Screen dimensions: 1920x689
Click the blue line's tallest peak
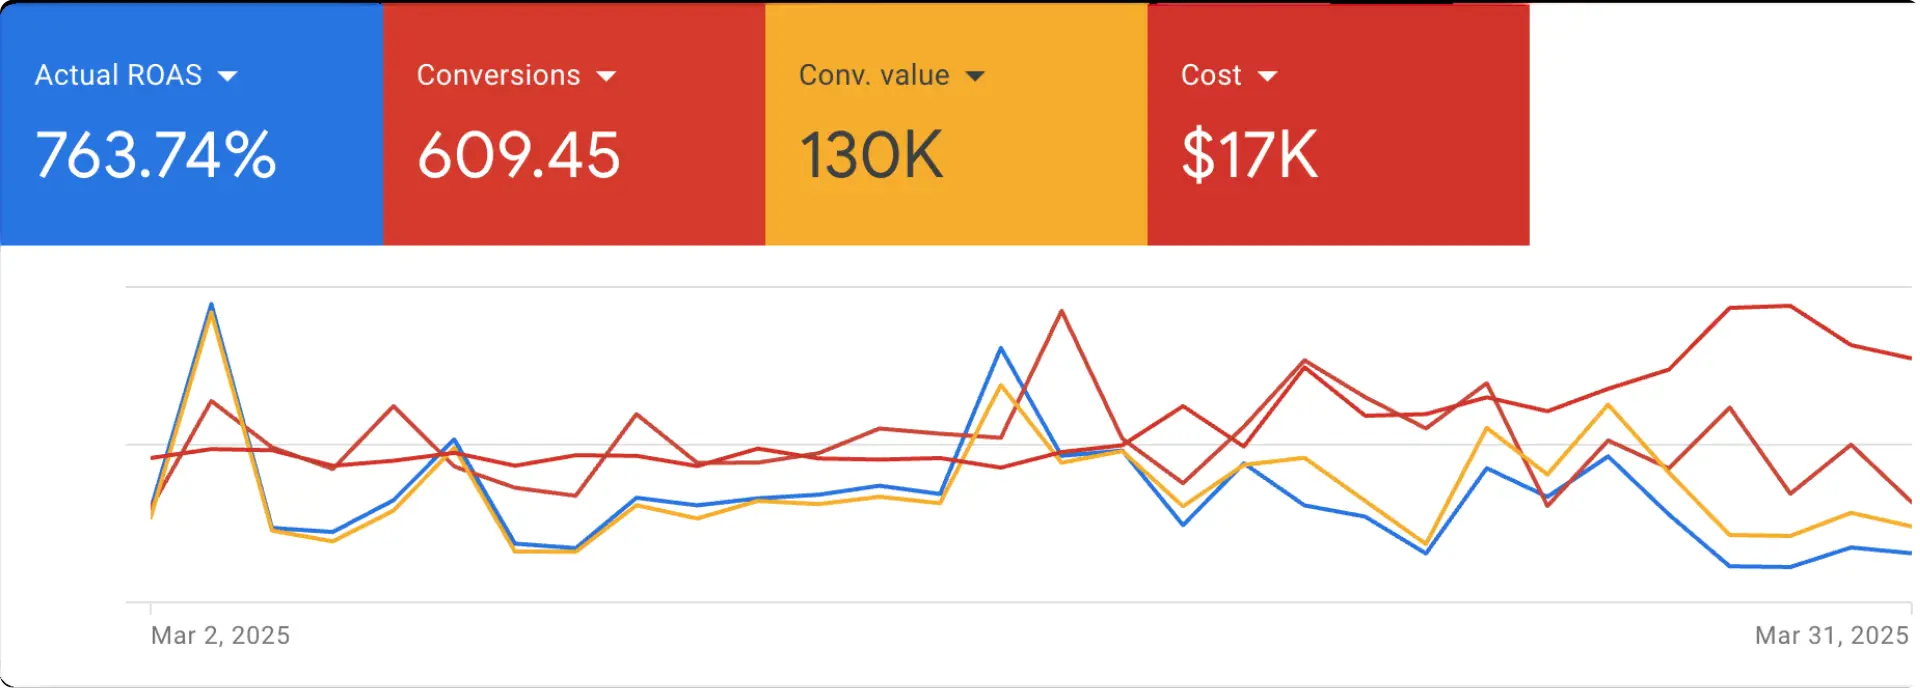(212, 303)
